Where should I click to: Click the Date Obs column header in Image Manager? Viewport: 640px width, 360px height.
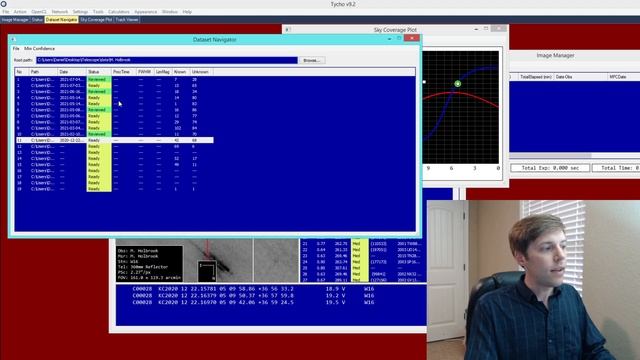tap(580, 77)
